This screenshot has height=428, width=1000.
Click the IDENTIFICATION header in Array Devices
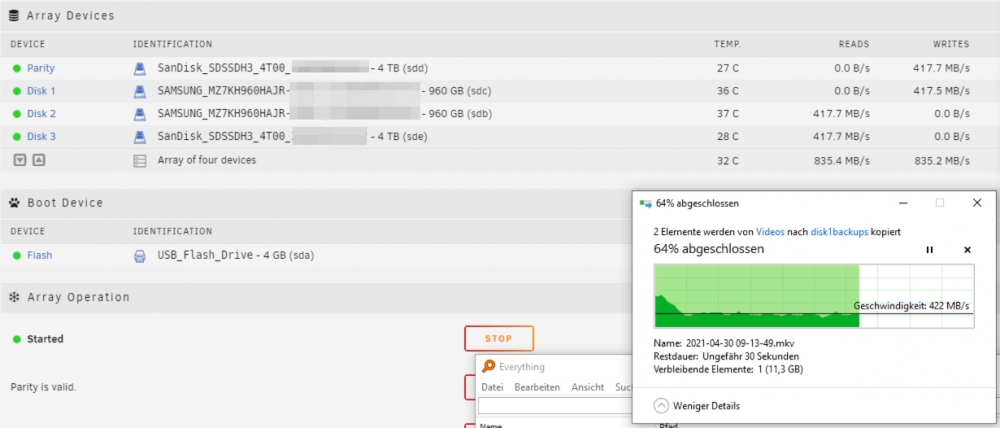172,45
